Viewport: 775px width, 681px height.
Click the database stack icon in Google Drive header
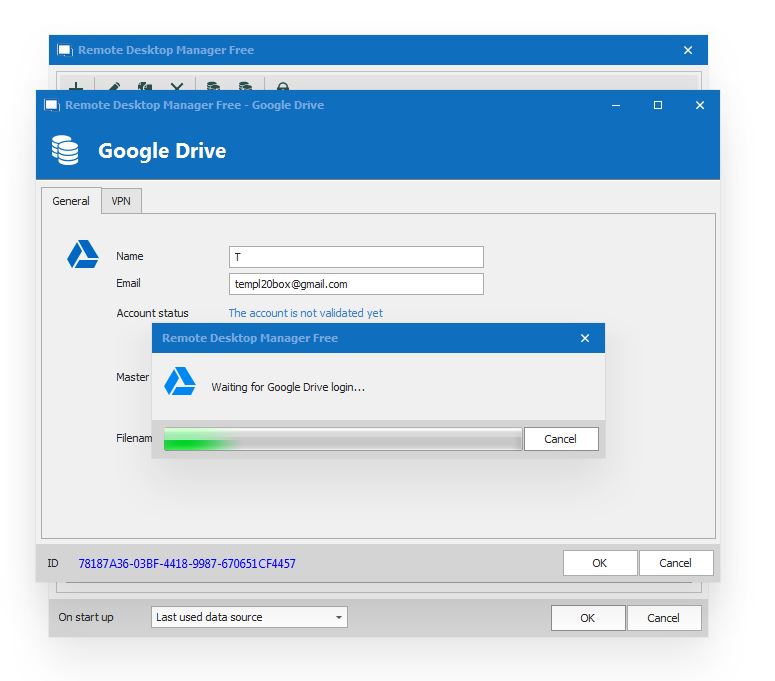point(65,150)
